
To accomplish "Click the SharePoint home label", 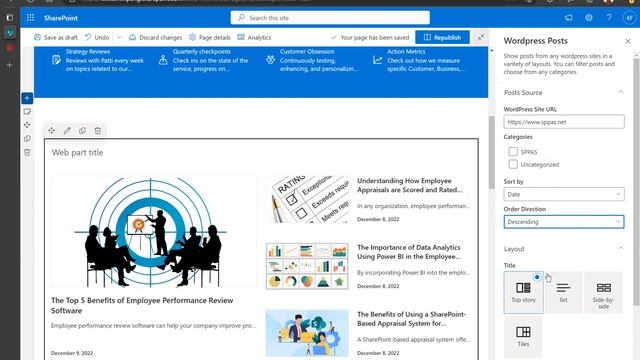I will click(x=61, y=18).
